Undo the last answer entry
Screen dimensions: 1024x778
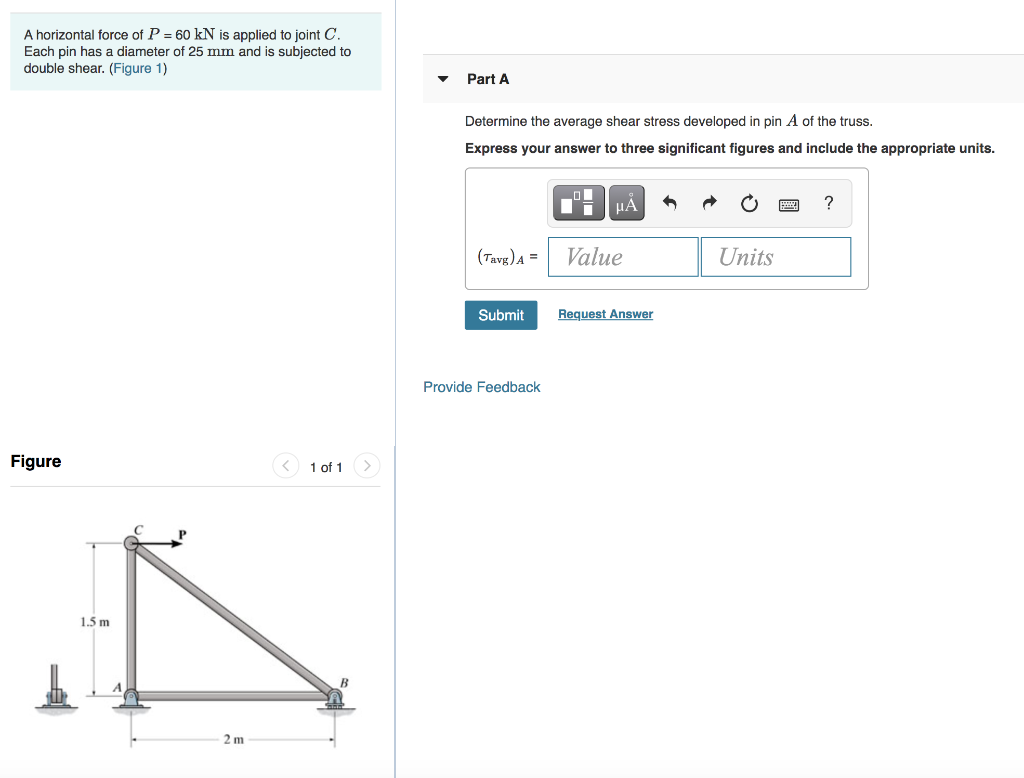668,202
